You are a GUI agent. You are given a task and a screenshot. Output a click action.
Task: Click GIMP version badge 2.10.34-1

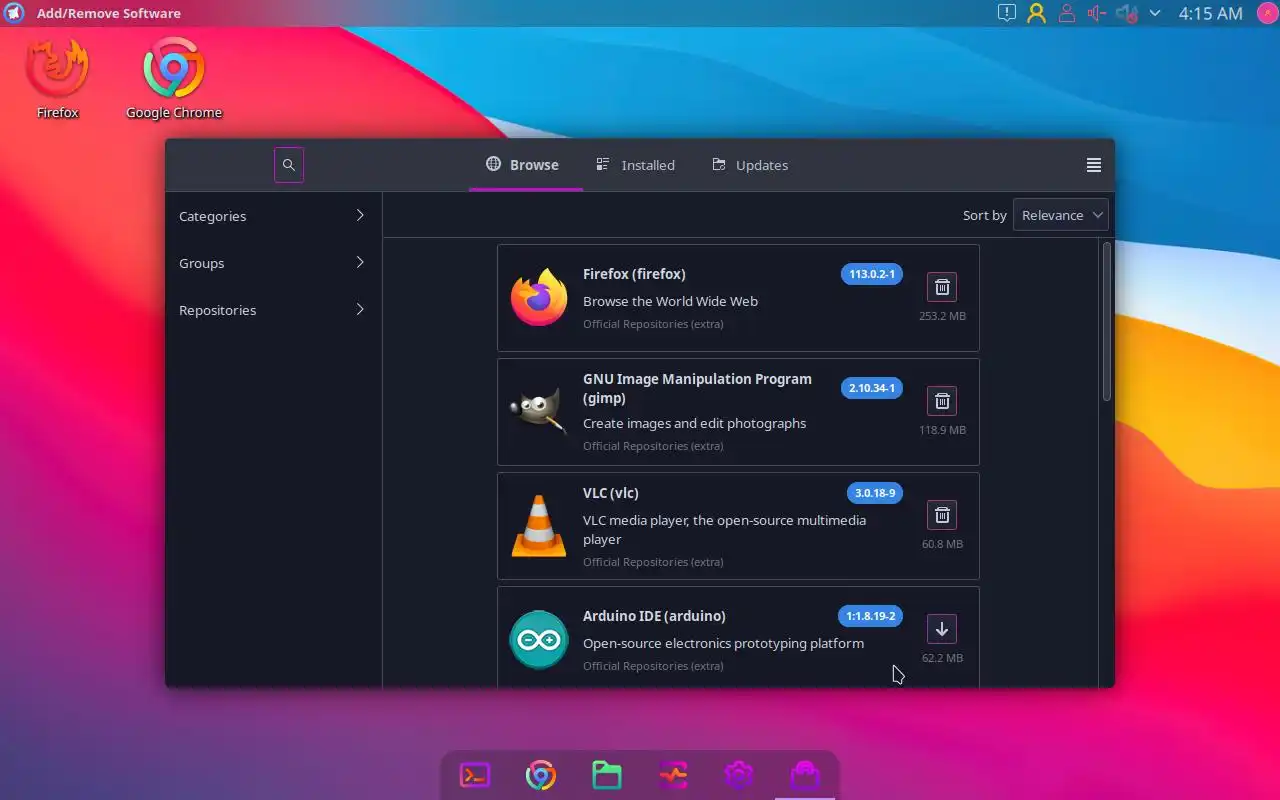point(872,388)
